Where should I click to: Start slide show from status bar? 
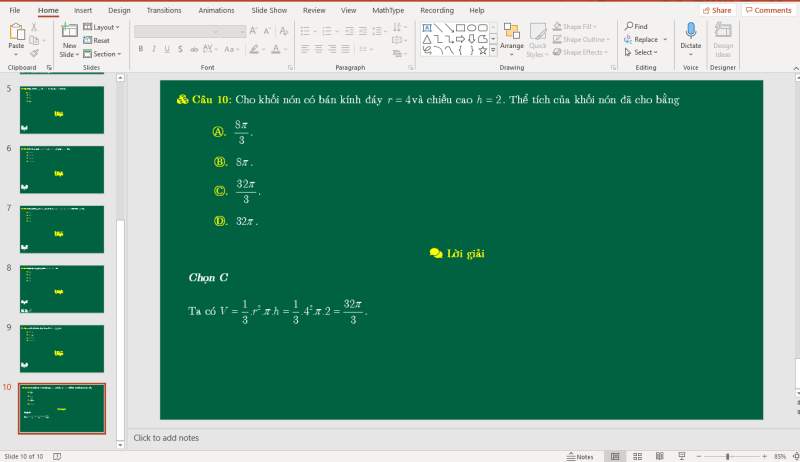(682, 456)
